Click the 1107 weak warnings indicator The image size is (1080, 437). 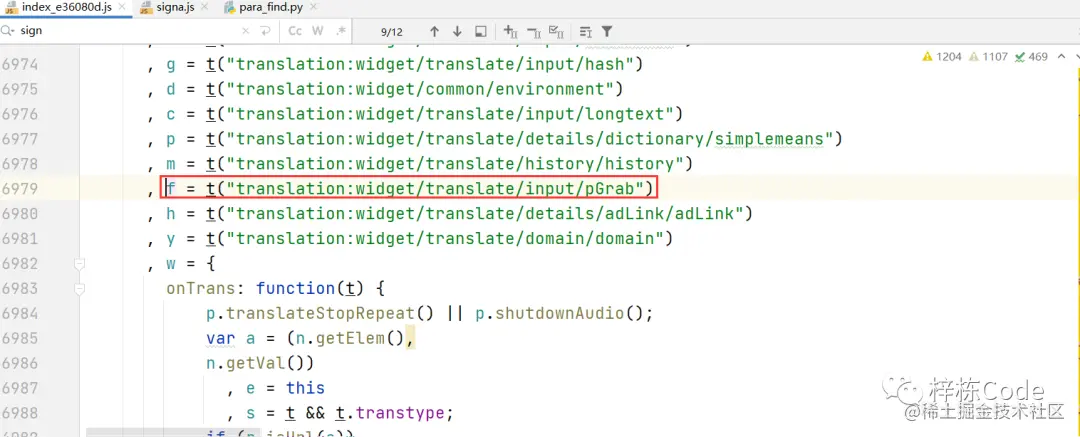pyautogui.click(x=988, y=57)
